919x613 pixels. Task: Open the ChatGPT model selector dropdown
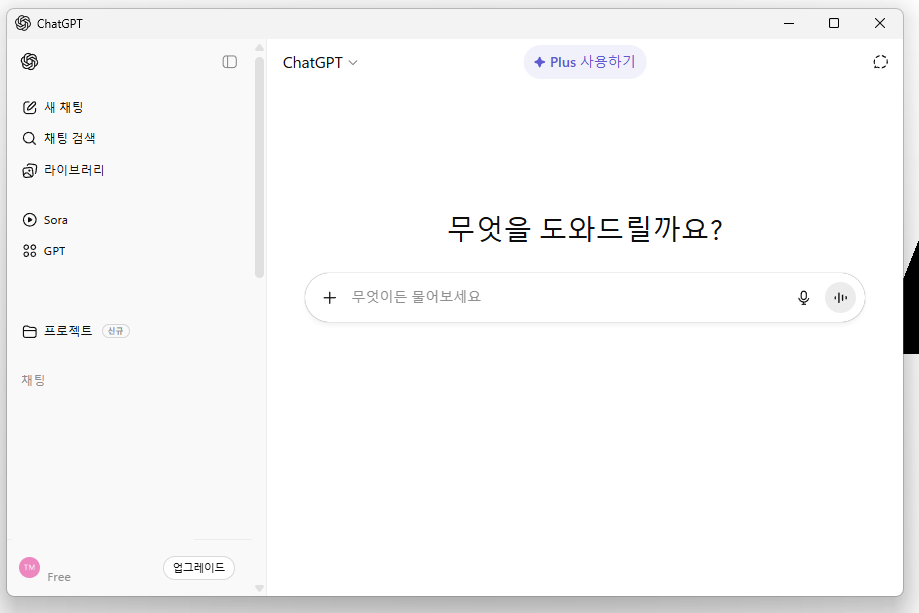320,63
